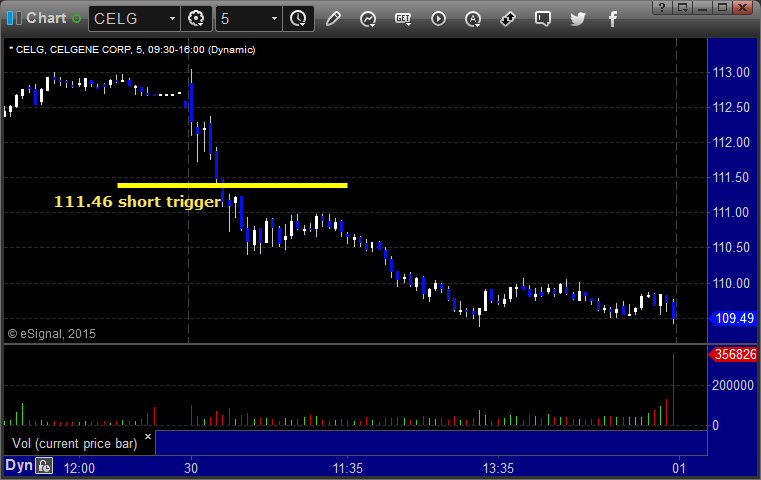Select the pencil drawing tool

click(x=333, y=19)
